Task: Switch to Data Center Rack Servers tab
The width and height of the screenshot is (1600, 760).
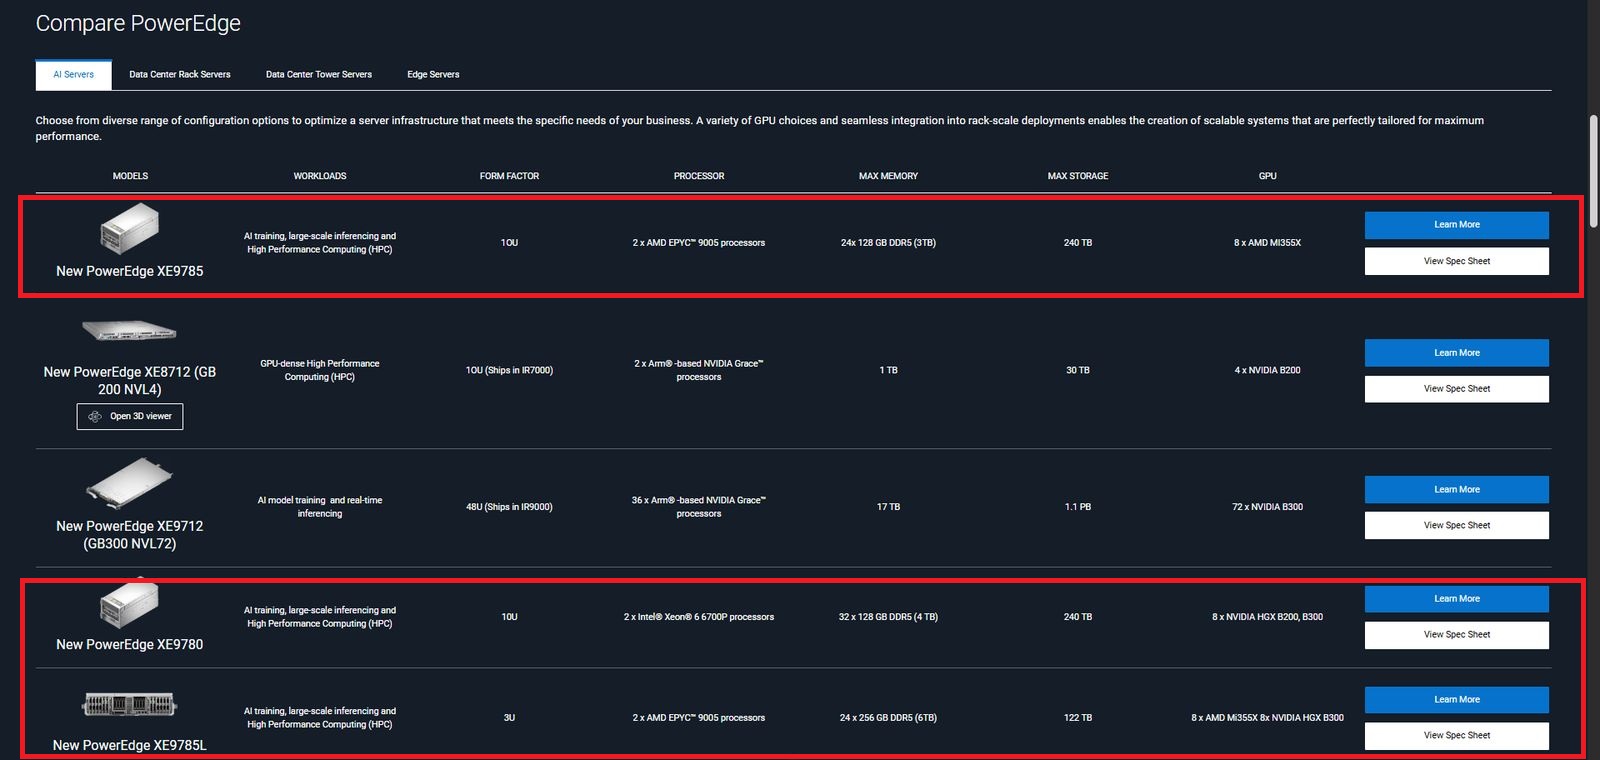Action: point(180,75)
